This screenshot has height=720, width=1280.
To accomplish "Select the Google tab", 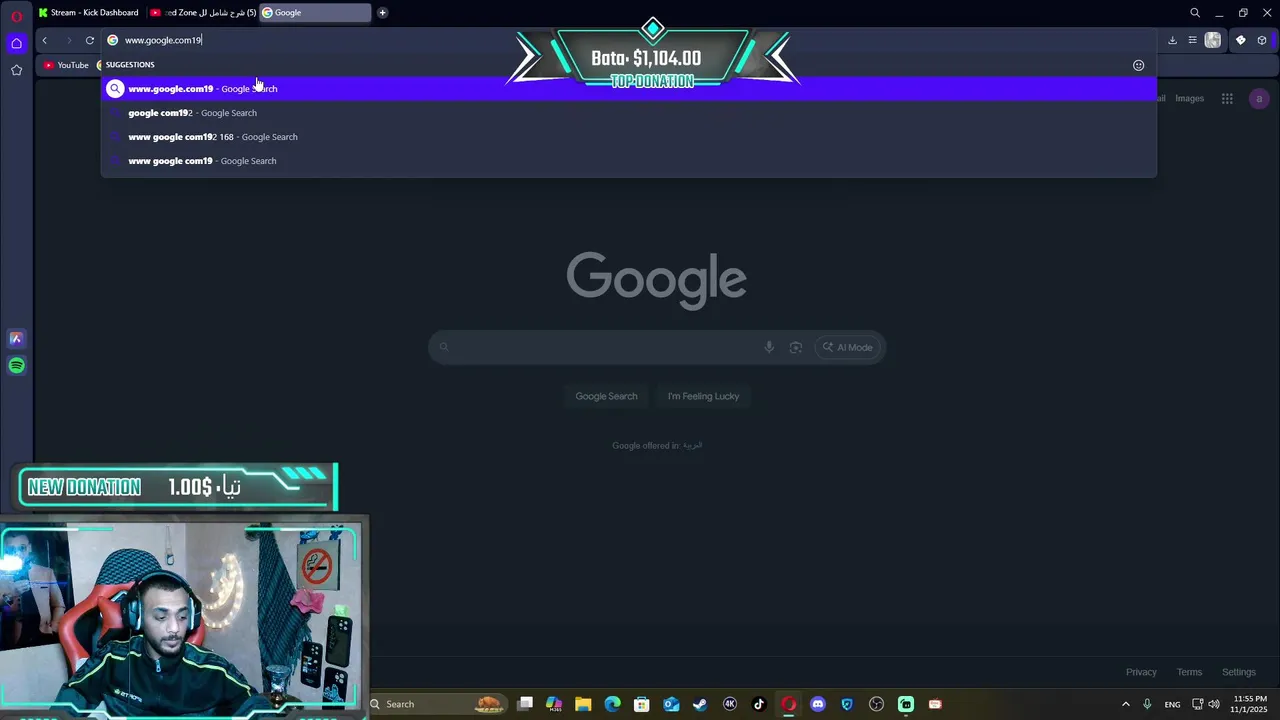I will click(x=314, y=13).
